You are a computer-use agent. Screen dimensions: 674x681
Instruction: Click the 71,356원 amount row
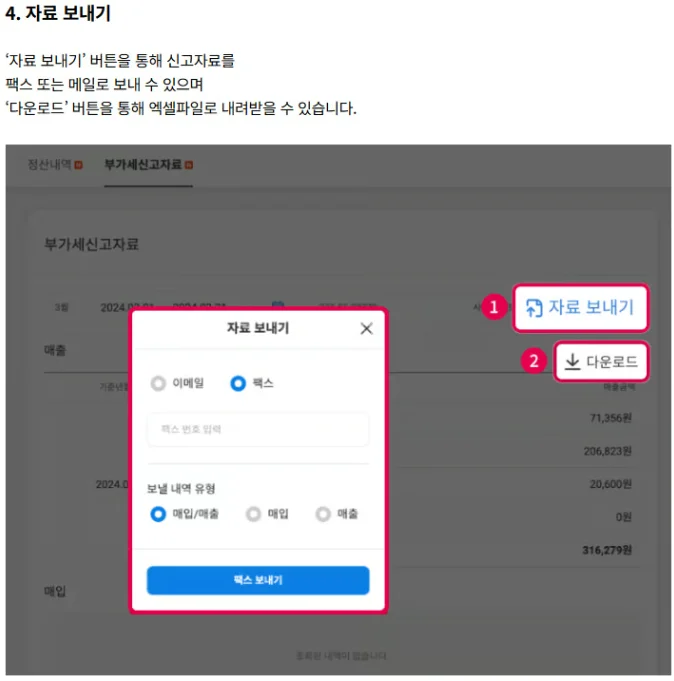point(610,418)
